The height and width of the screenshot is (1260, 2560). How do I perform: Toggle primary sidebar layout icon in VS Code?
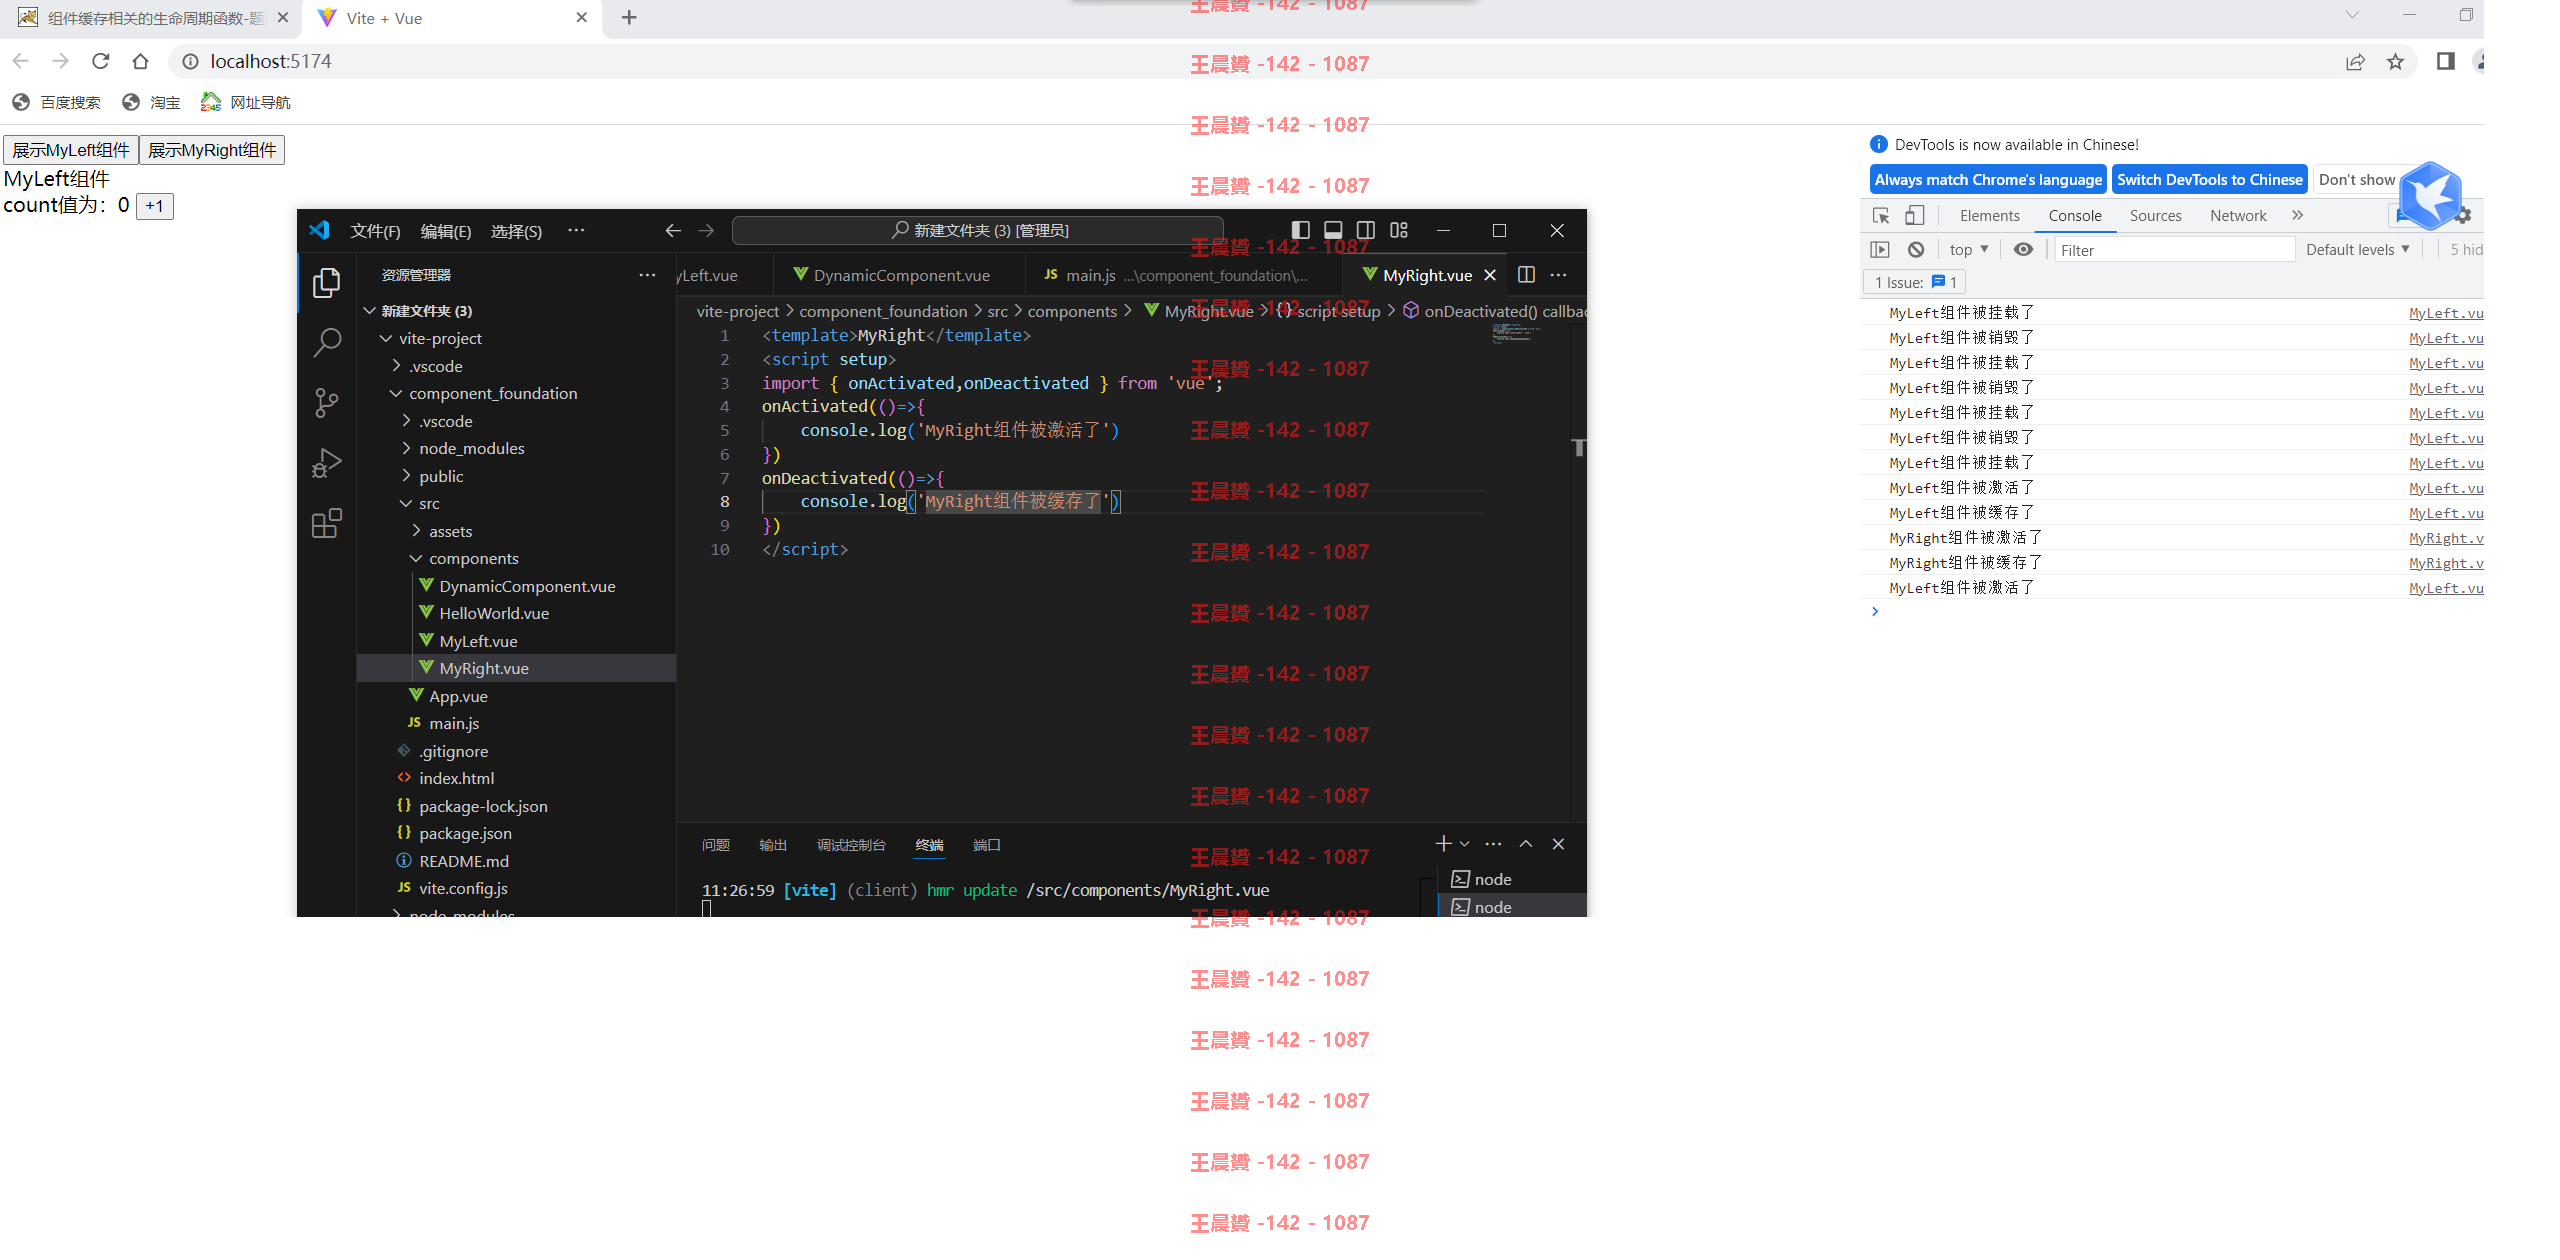(1300, 230)
